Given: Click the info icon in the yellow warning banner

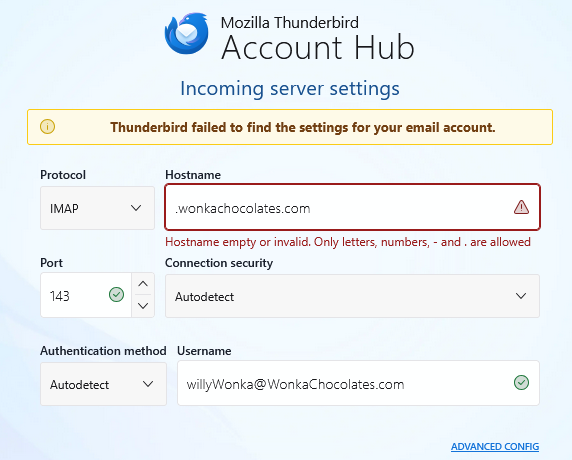Looking at the screenshot, I should [47, 127].
